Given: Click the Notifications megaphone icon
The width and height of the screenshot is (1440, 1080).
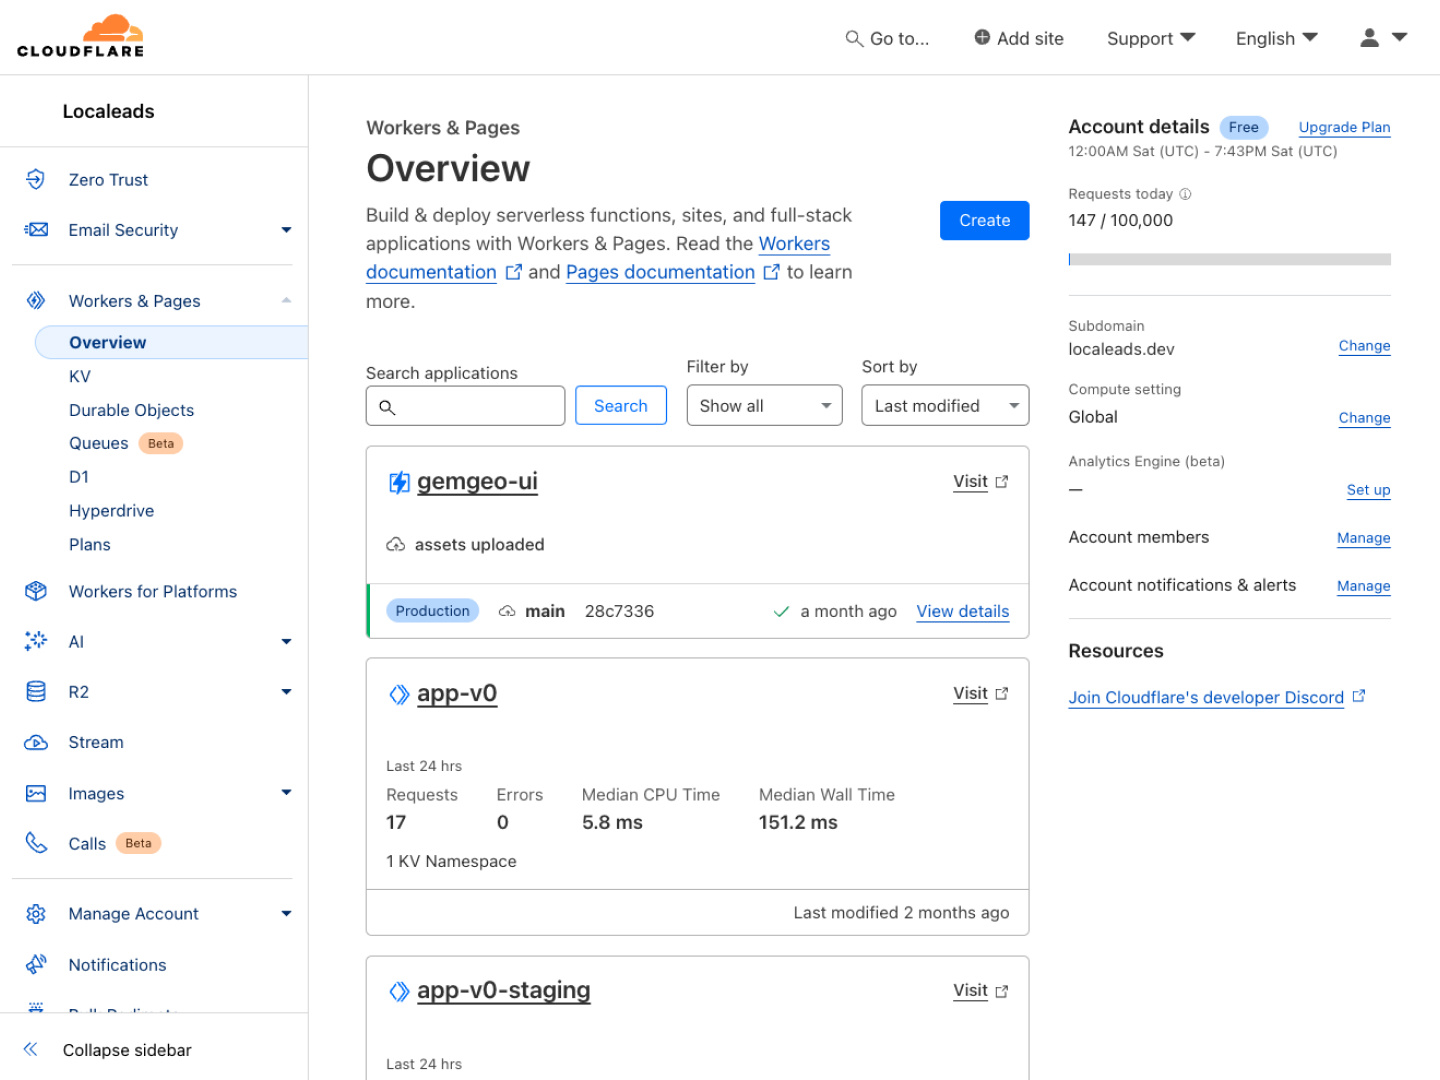Looking at the screenshot, I should pyautogui.click(x=36, y=964).
